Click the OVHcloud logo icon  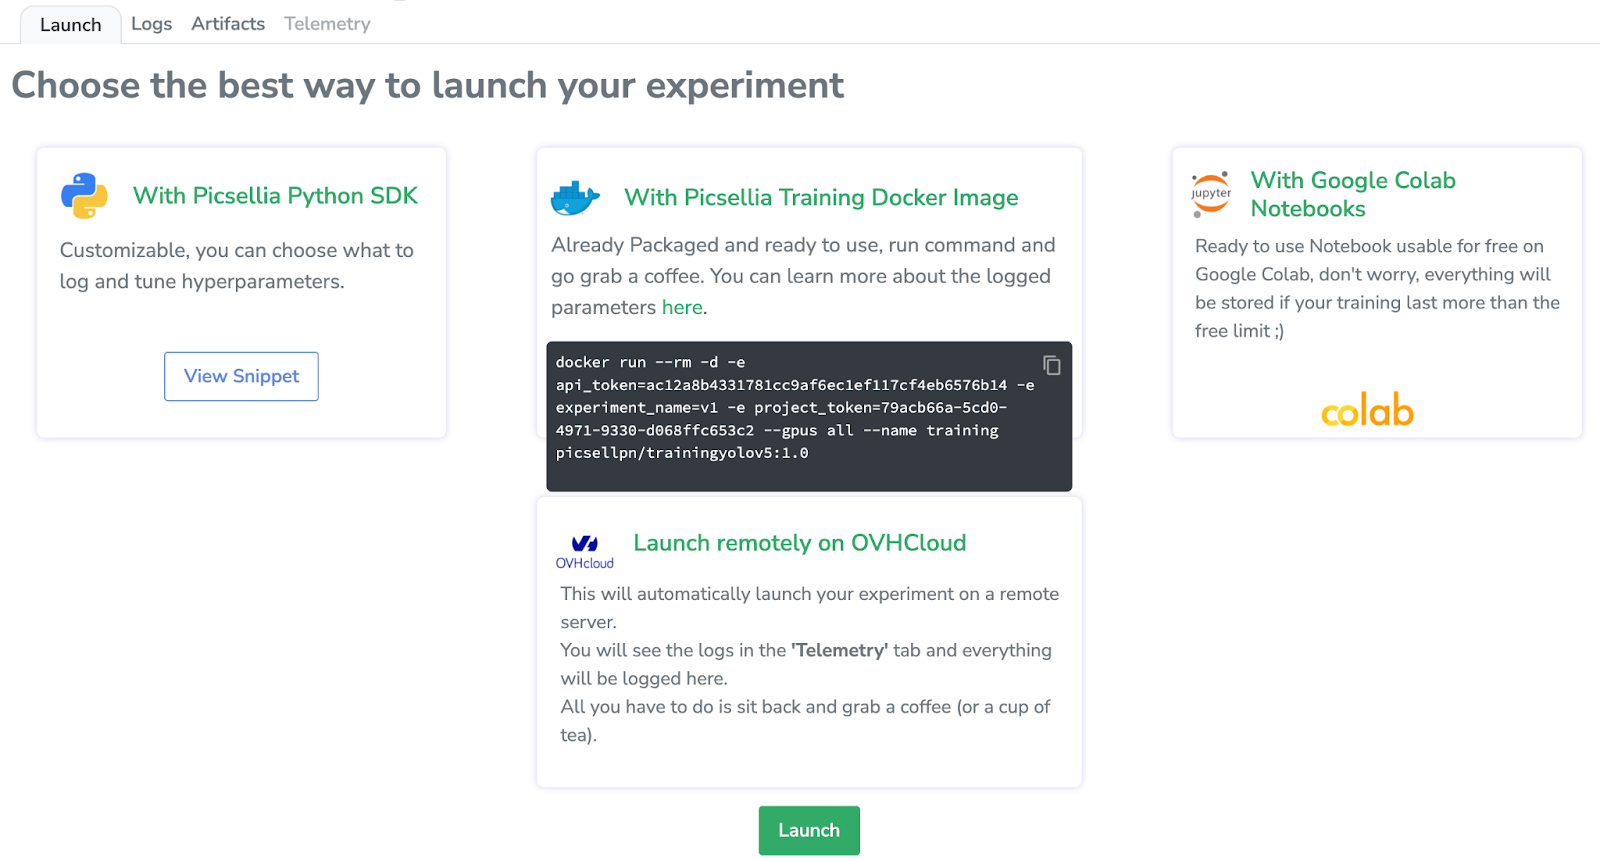585,552
